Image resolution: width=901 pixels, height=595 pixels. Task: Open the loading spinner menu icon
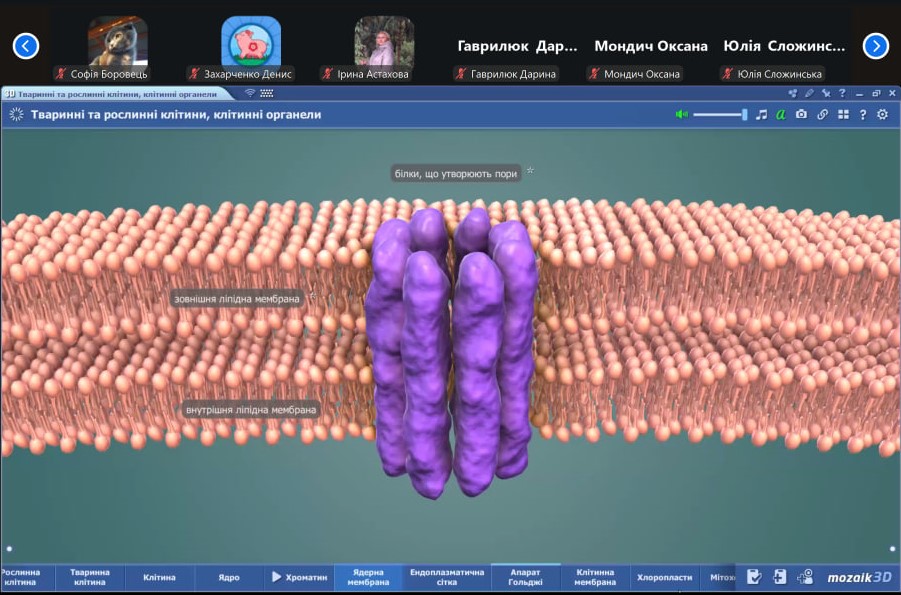coord(16,114)
